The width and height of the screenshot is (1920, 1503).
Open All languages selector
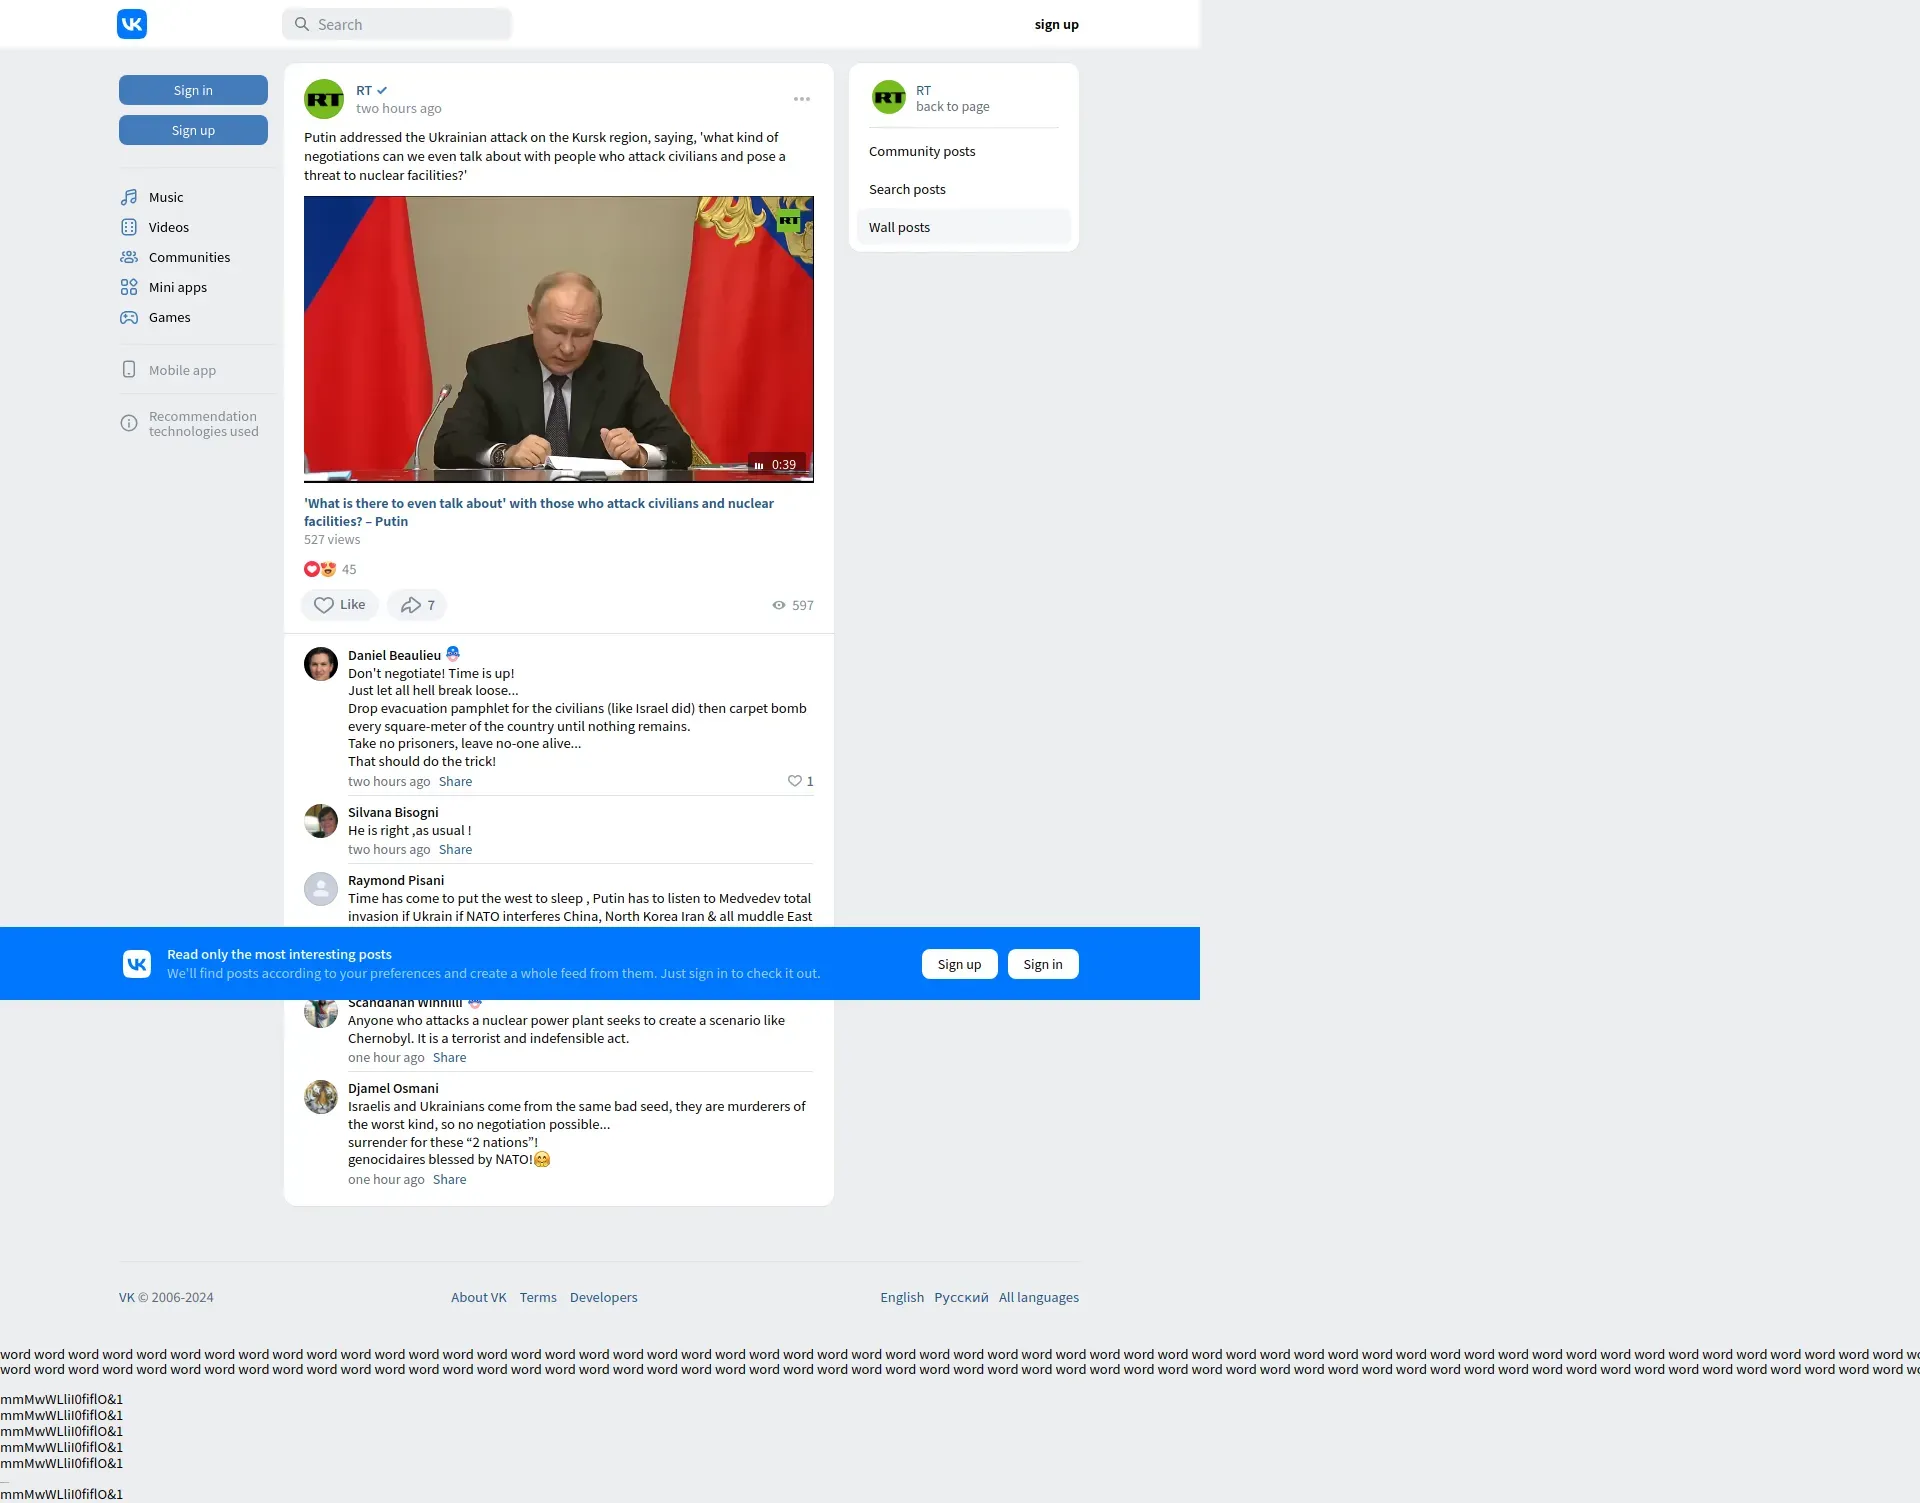point(1038,1297)
